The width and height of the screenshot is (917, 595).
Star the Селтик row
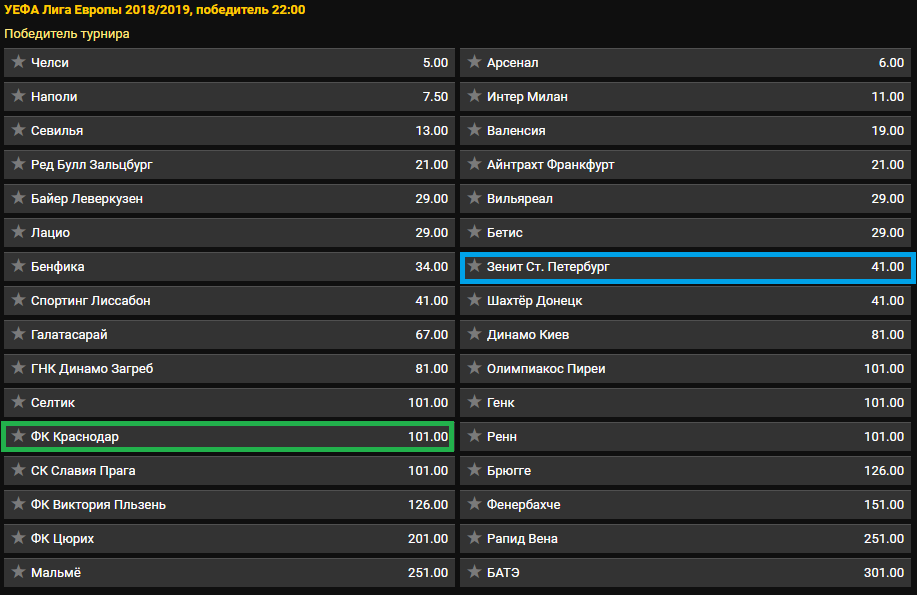18,401
